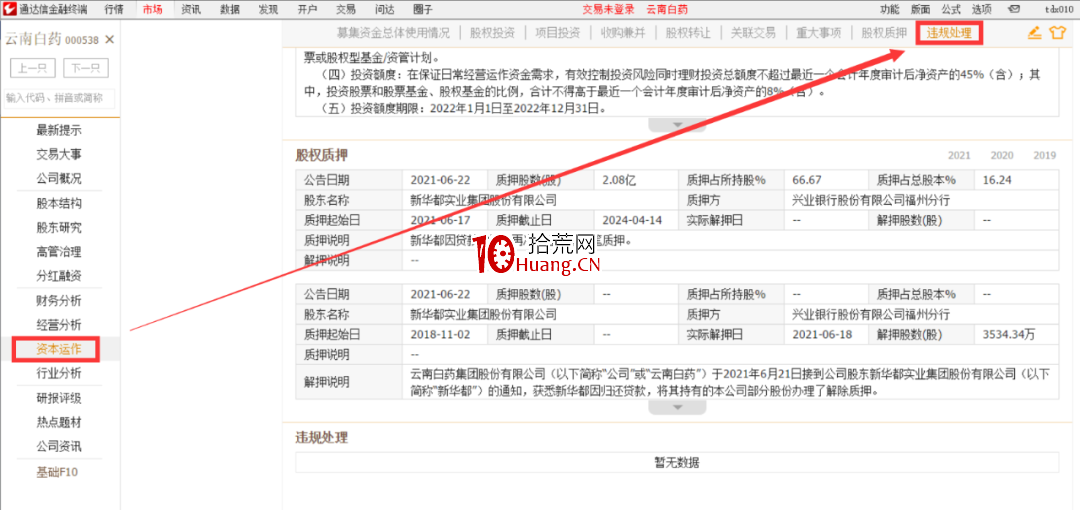The width and height of the screenshot is (1080, 510).
Task: Switch to 关联交易 tab
Action: [754, 33]
